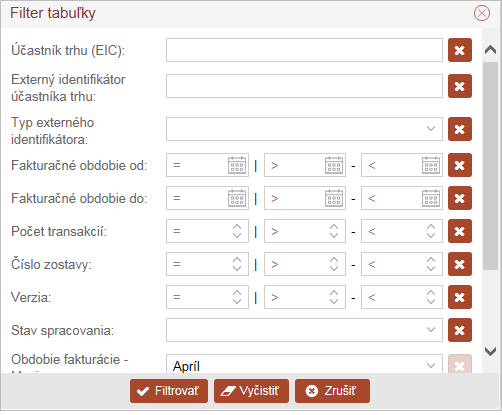Image resolution: width=502 pixels, height=415 pixels.
Task: Open calendar for Fakturačné obdobie od equals
Action: (237, 165)
